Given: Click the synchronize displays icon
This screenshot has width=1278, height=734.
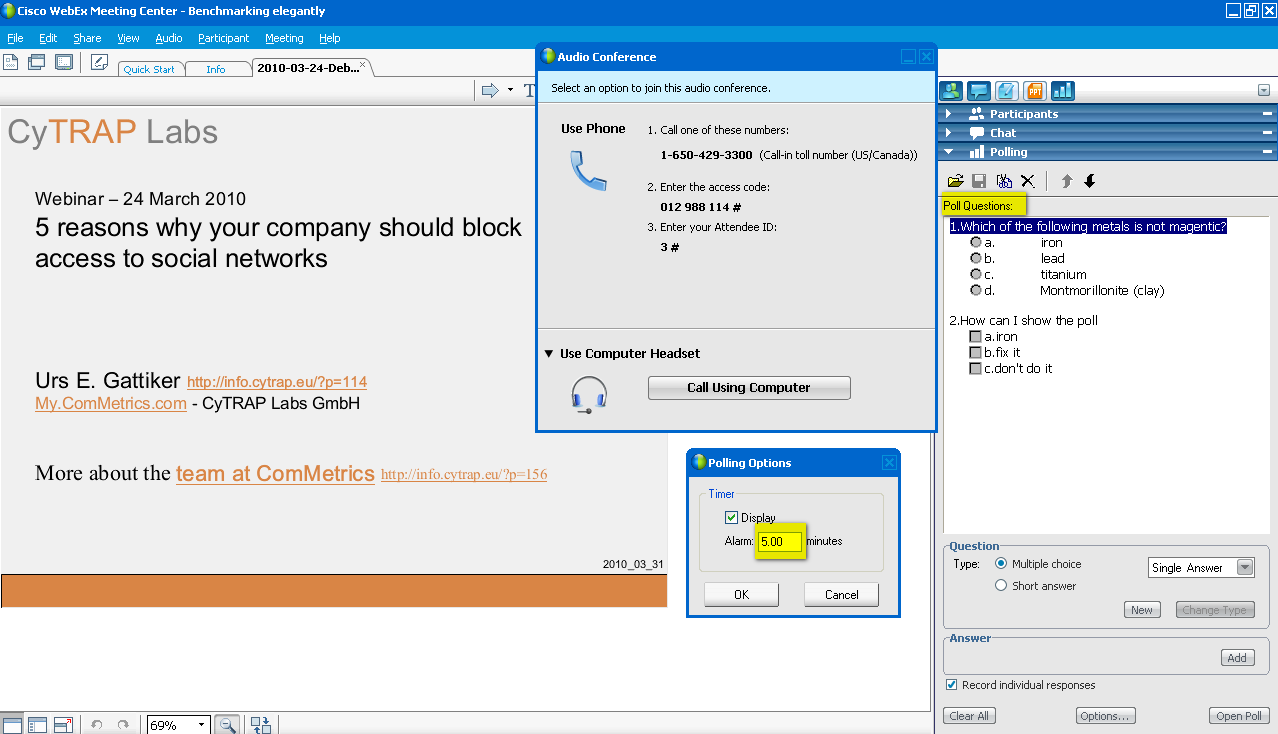Looking at the screenshot, I should (x=261, y=724).
